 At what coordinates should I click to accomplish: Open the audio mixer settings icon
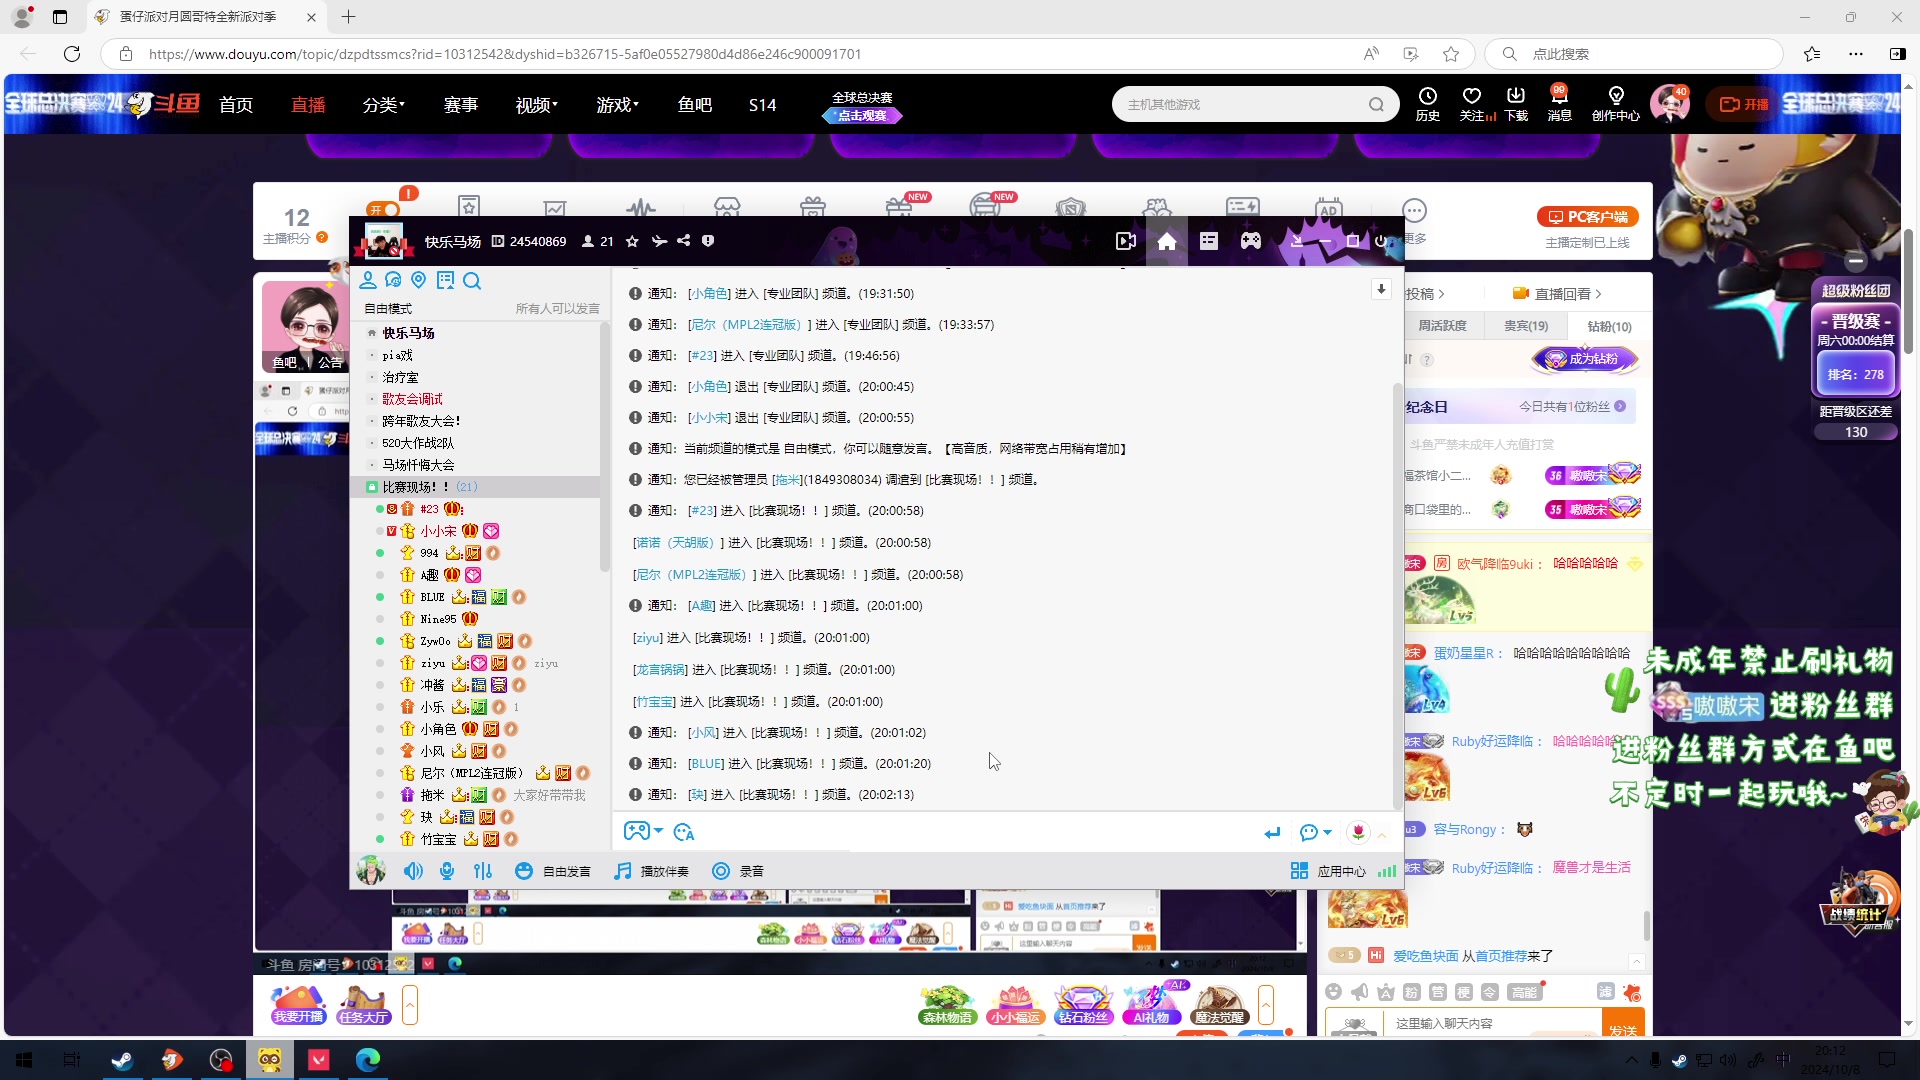tap(483, 871)
